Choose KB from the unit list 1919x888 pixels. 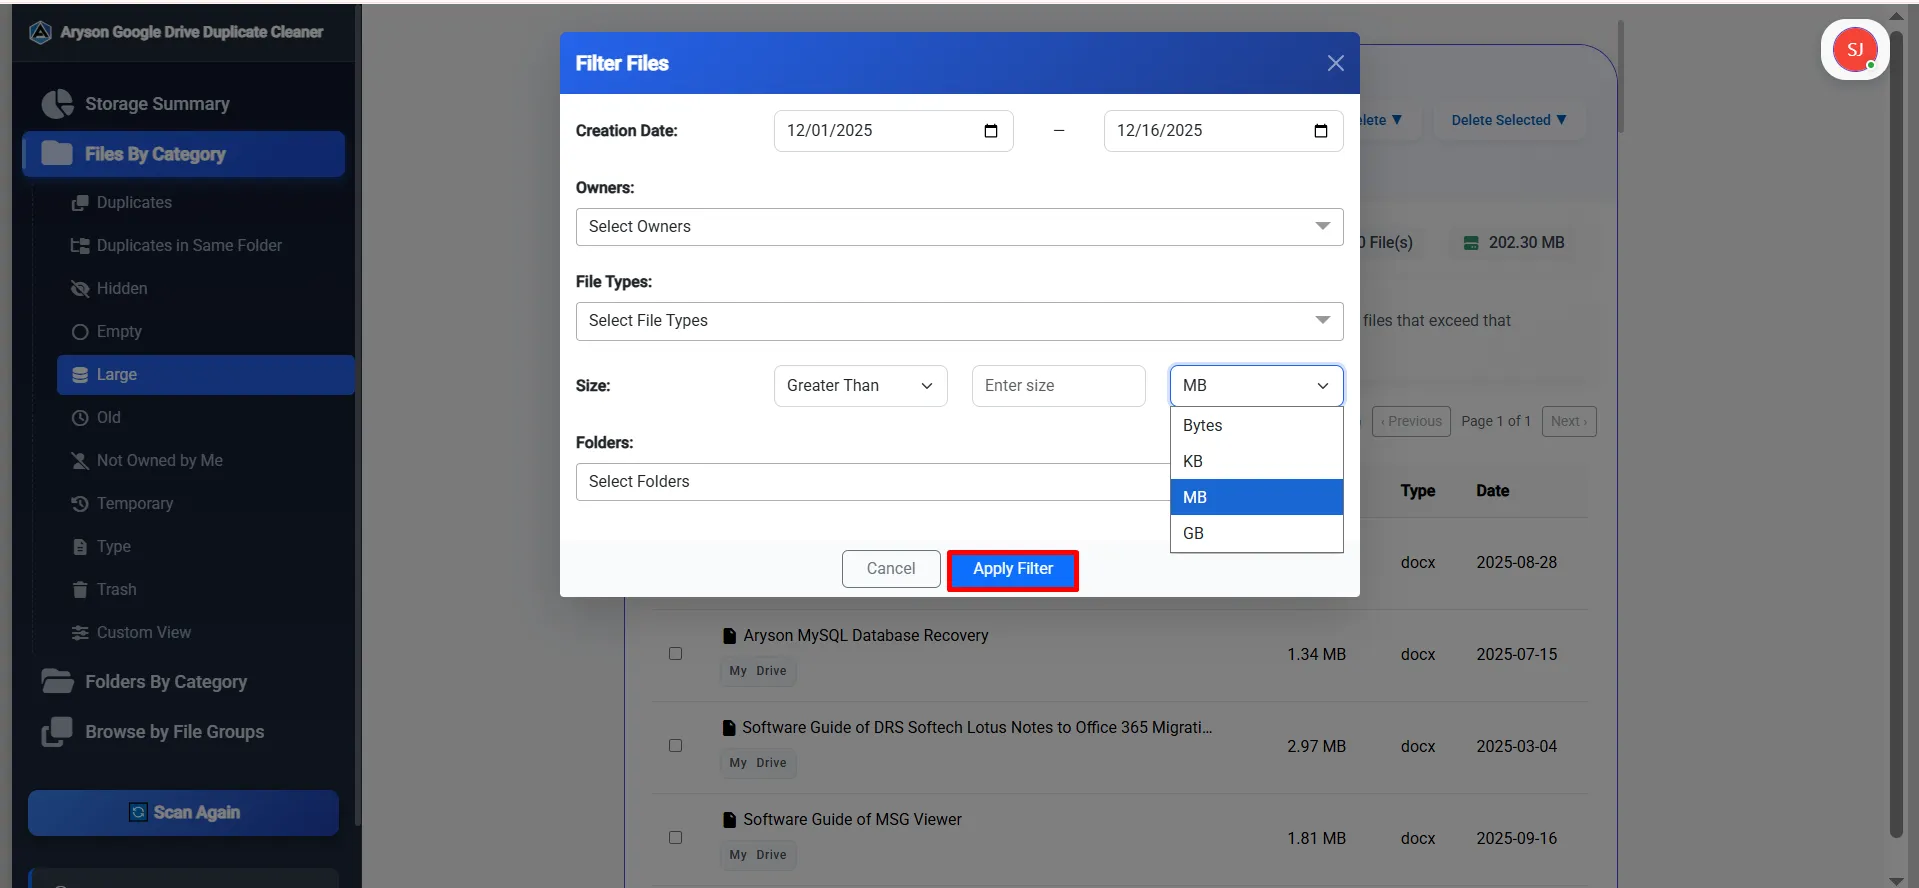[x=1256, y=461]
